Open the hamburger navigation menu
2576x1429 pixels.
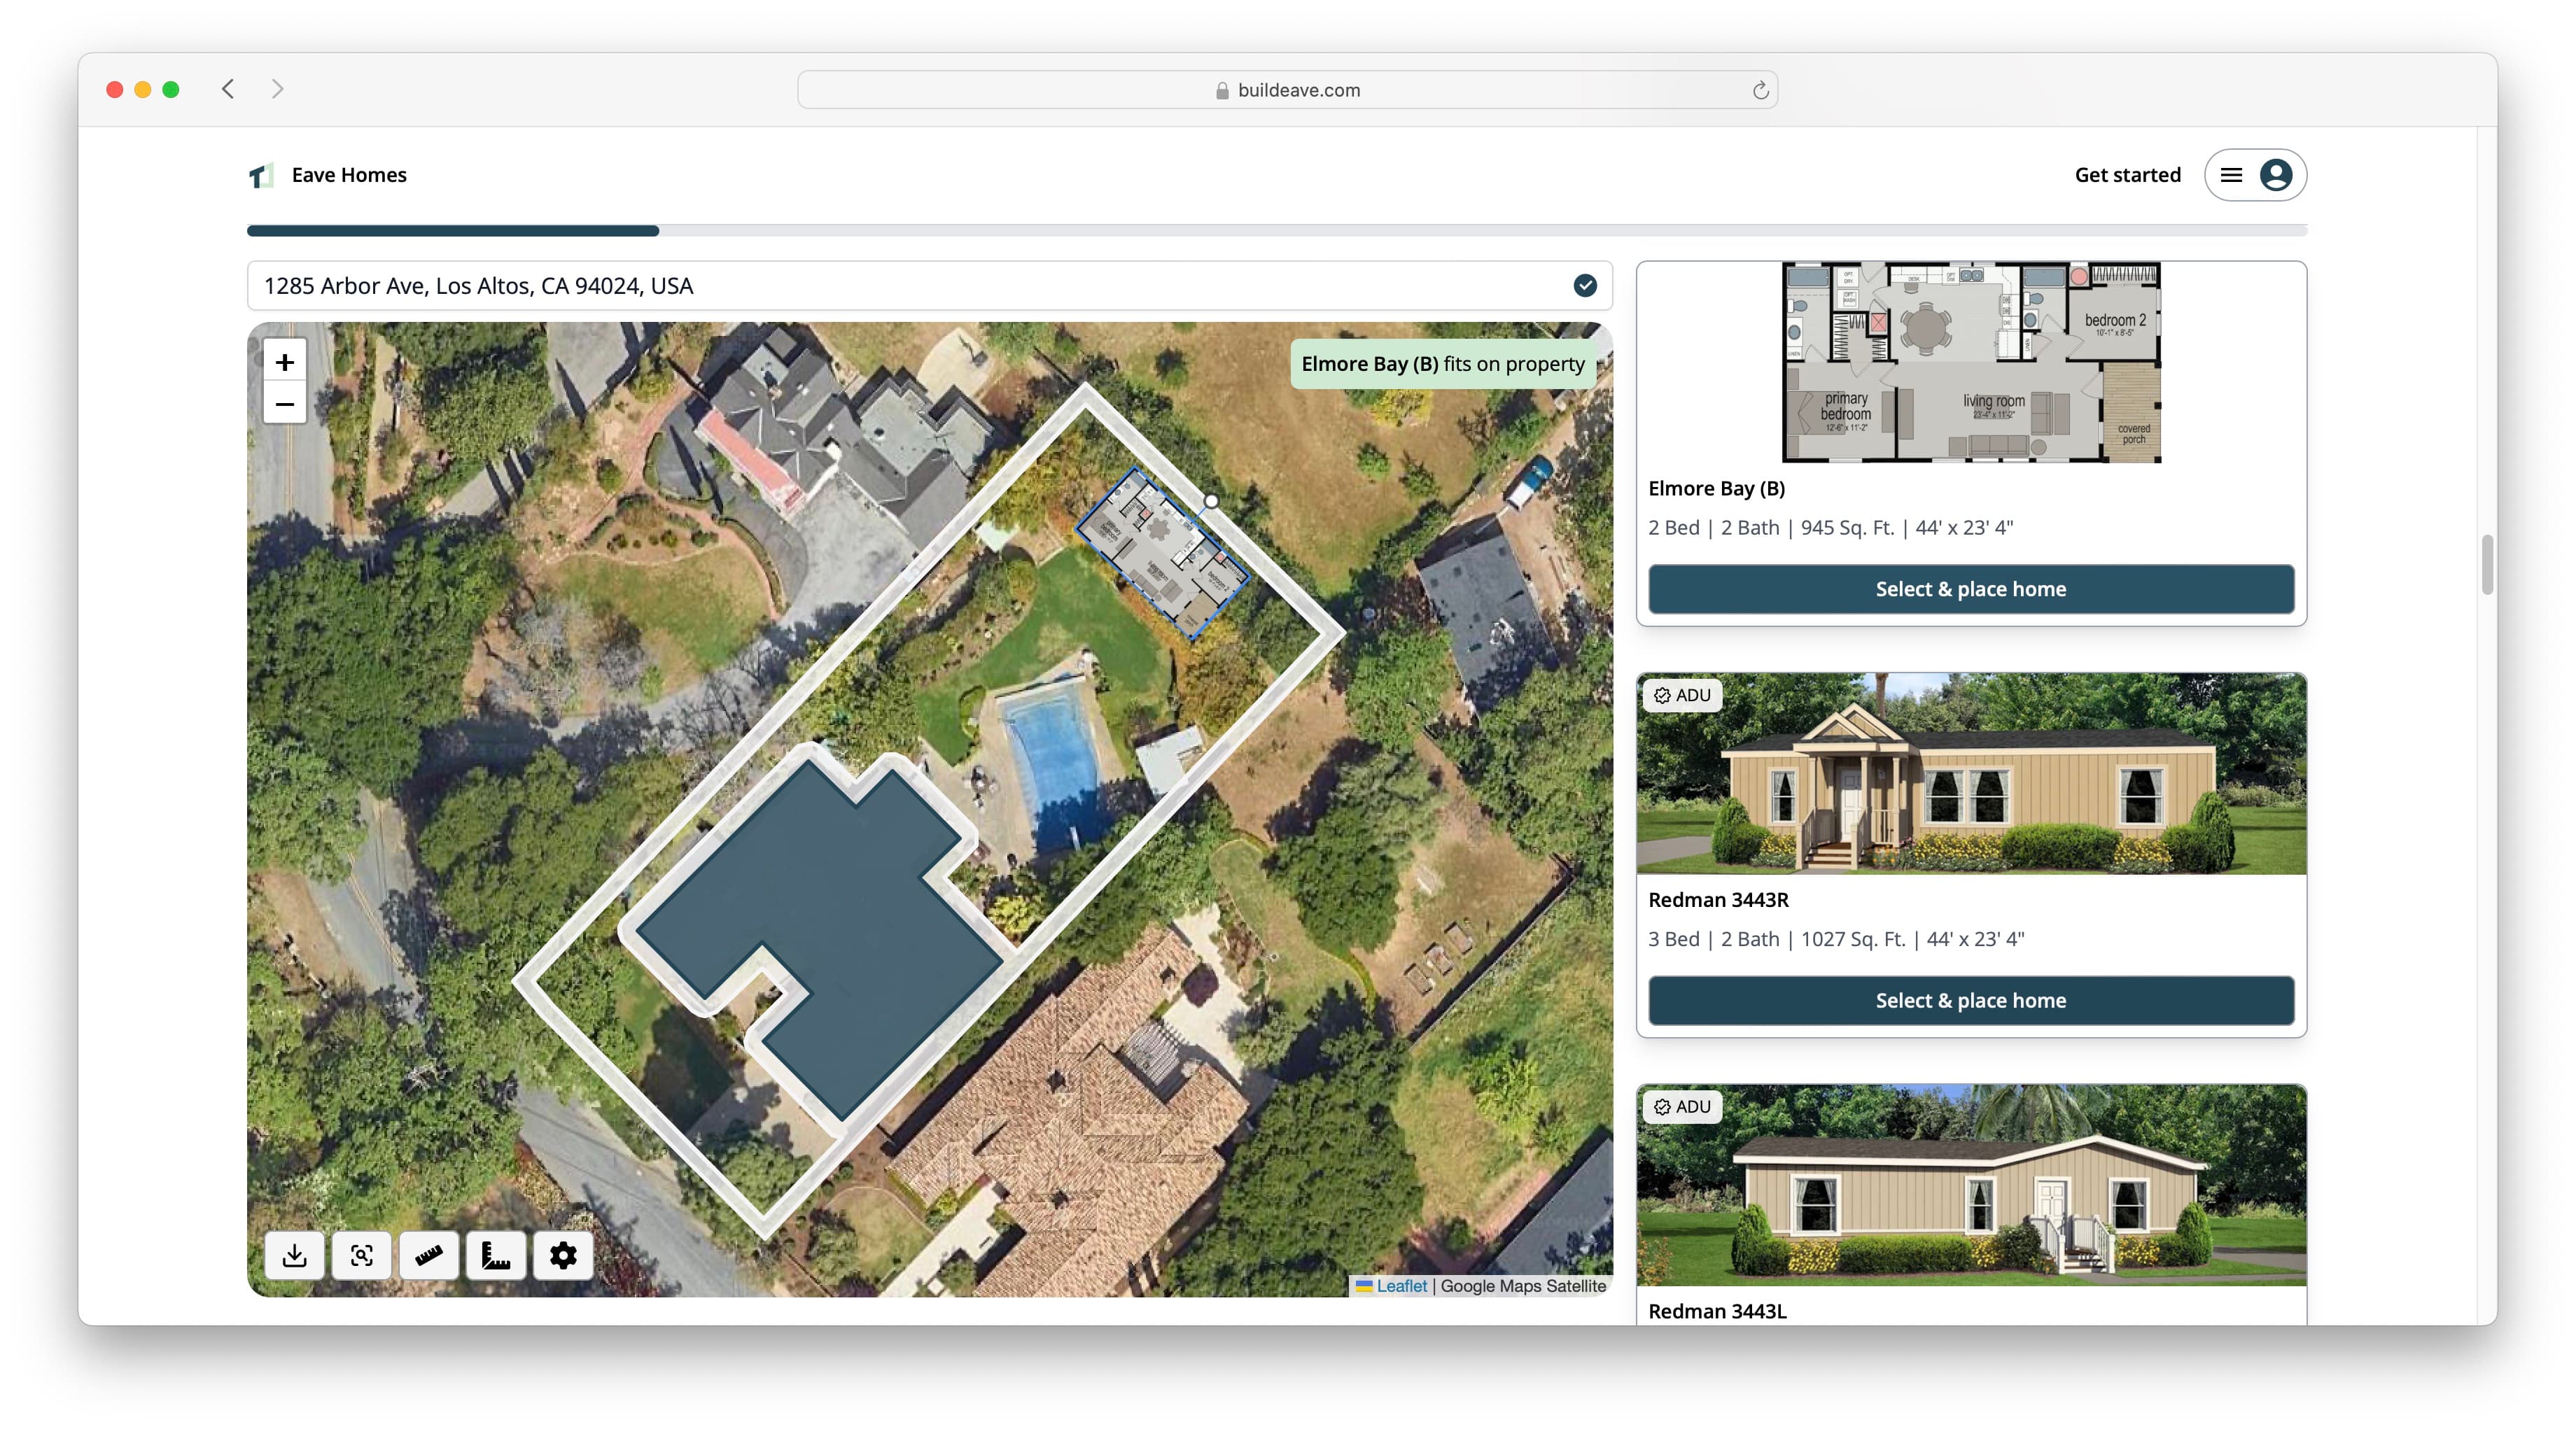(2232, 174)
